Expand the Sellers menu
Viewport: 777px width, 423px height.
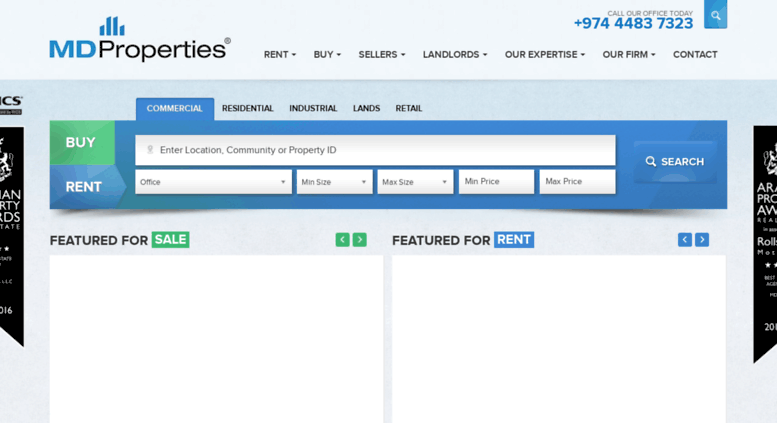(382, 54)
